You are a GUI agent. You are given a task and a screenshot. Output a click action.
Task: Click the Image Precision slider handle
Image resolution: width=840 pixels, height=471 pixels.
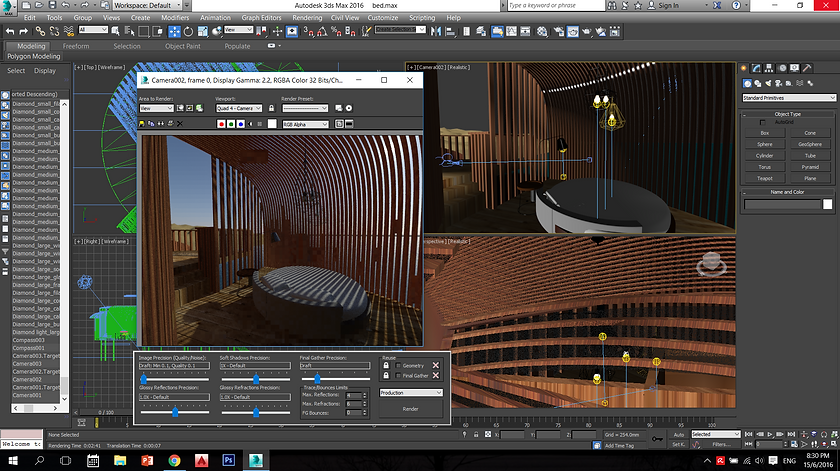144,379
